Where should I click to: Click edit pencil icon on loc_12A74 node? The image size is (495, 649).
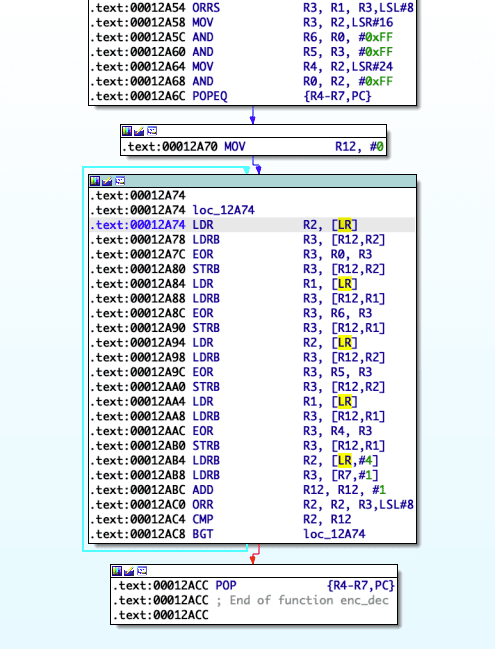(x=107, y=181)
